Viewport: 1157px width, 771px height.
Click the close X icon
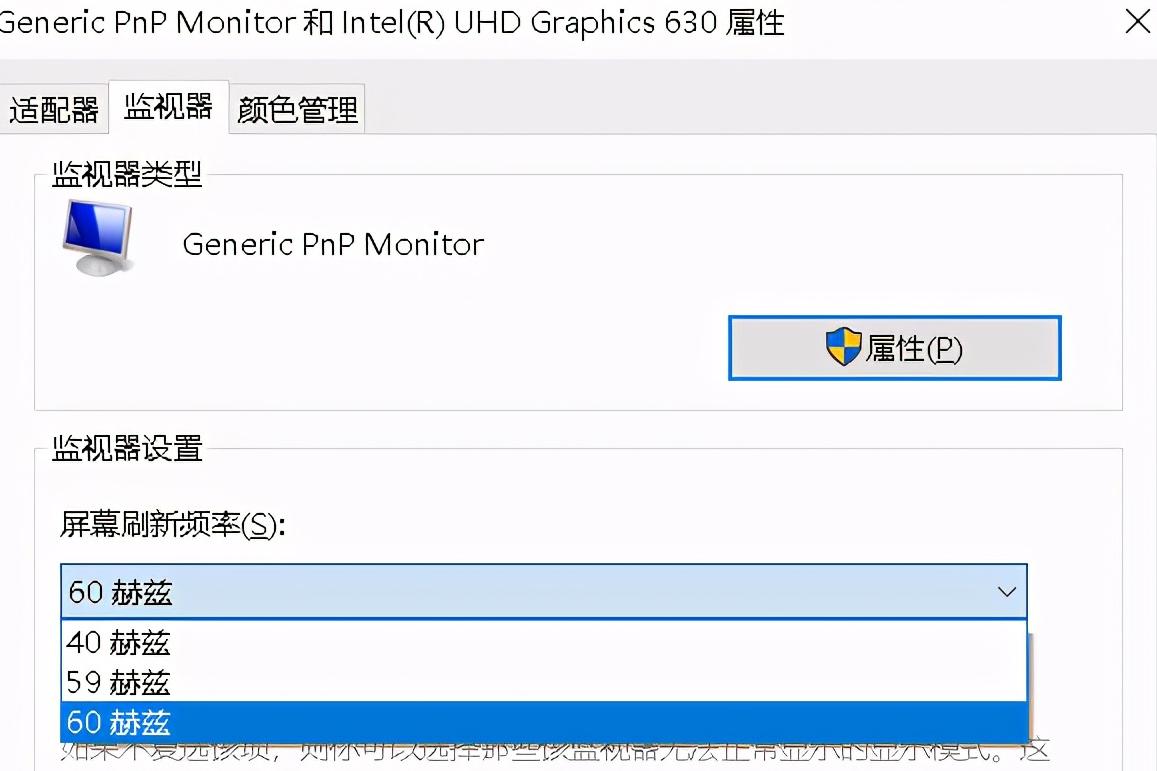click(1138, 22)
